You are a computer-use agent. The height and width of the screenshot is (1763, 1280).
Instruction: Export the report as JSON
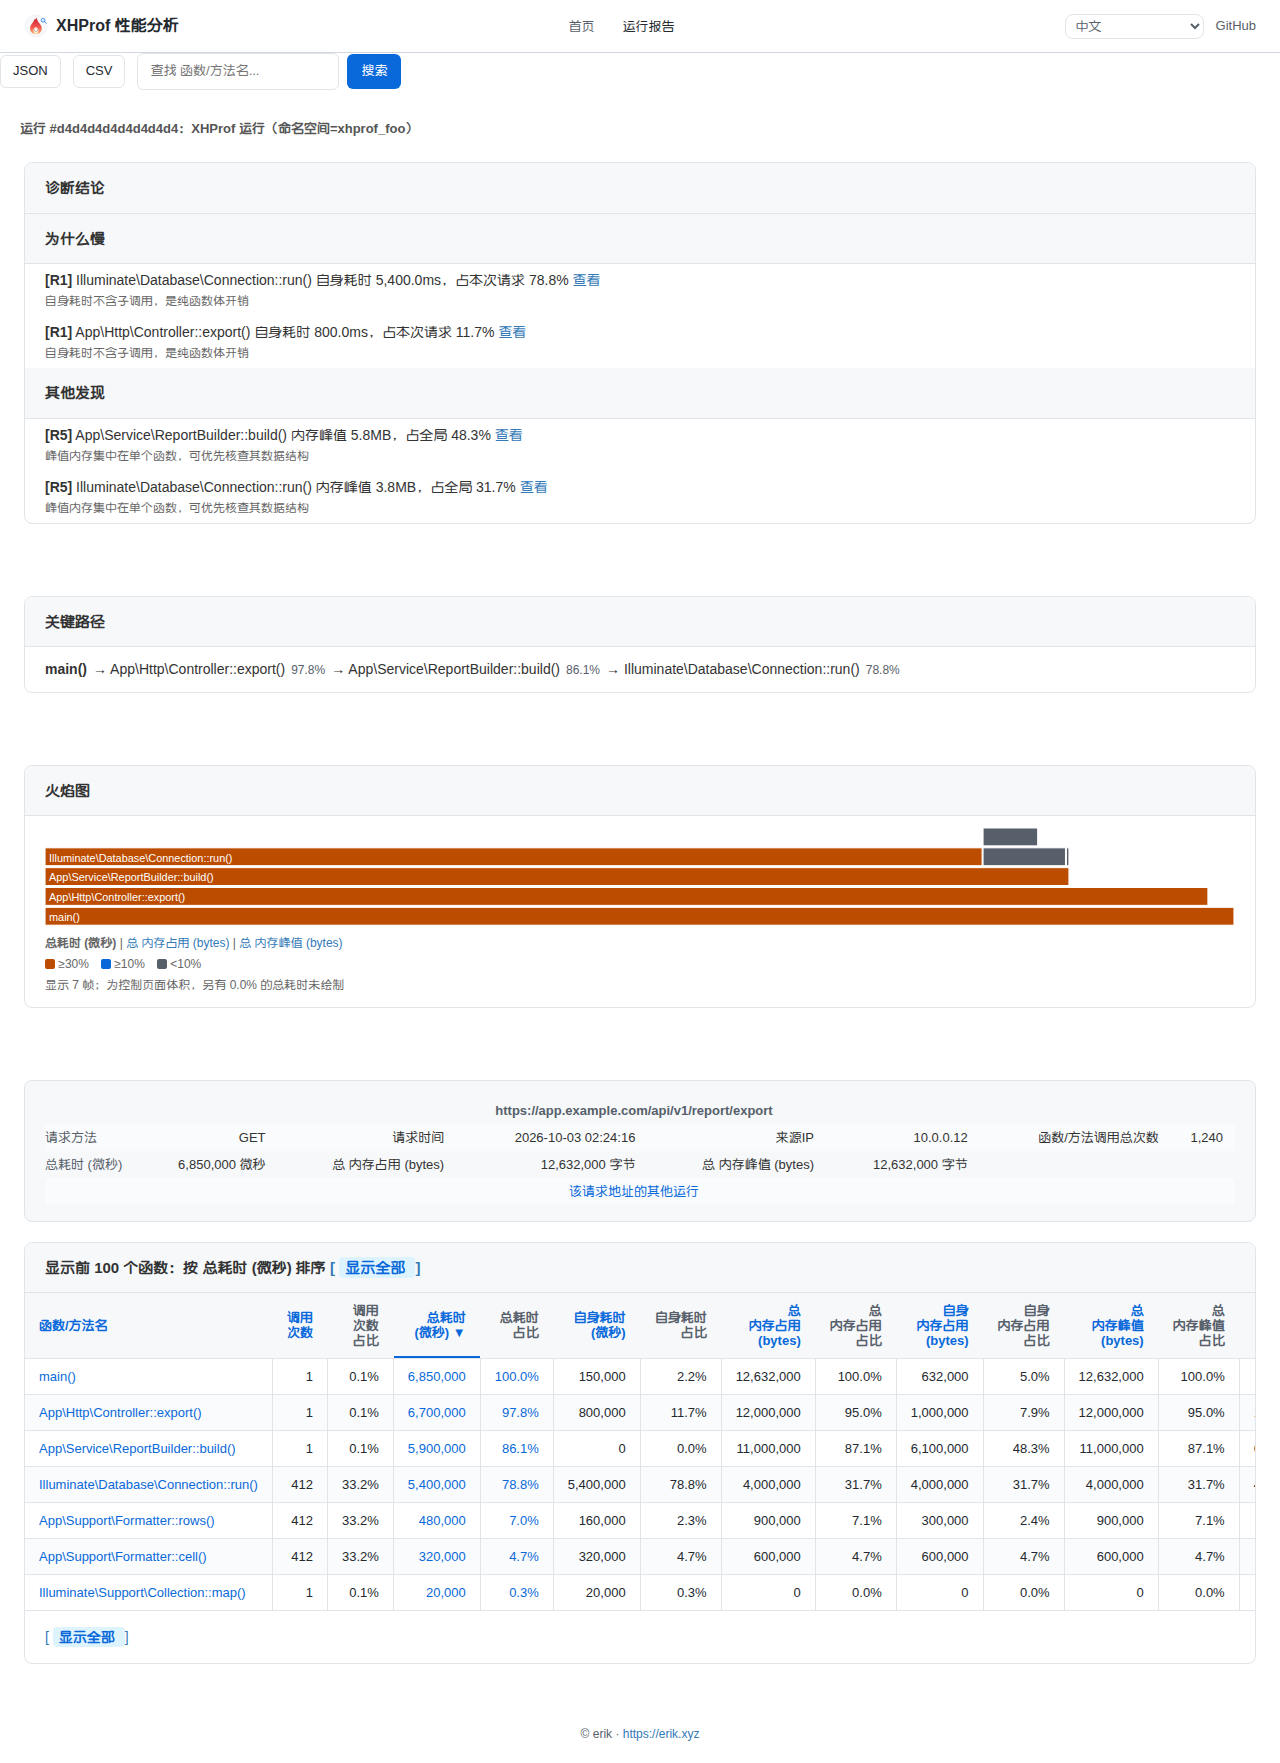[30, 71]
